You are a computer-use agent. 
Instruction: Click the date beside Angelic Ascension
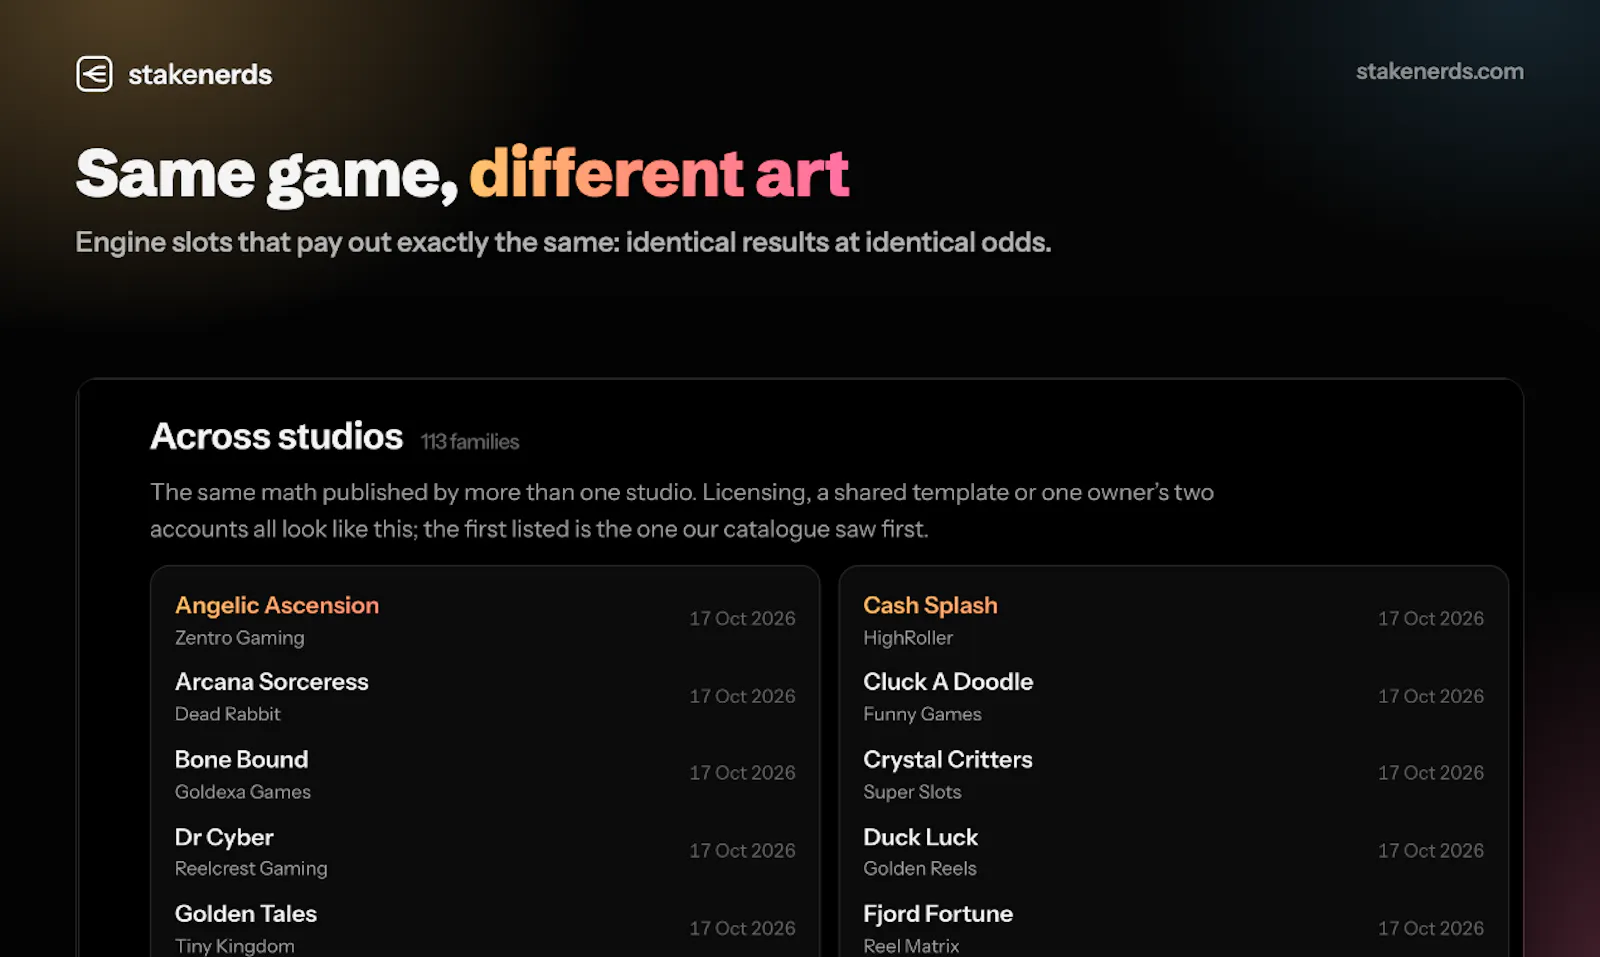[742, 619]
